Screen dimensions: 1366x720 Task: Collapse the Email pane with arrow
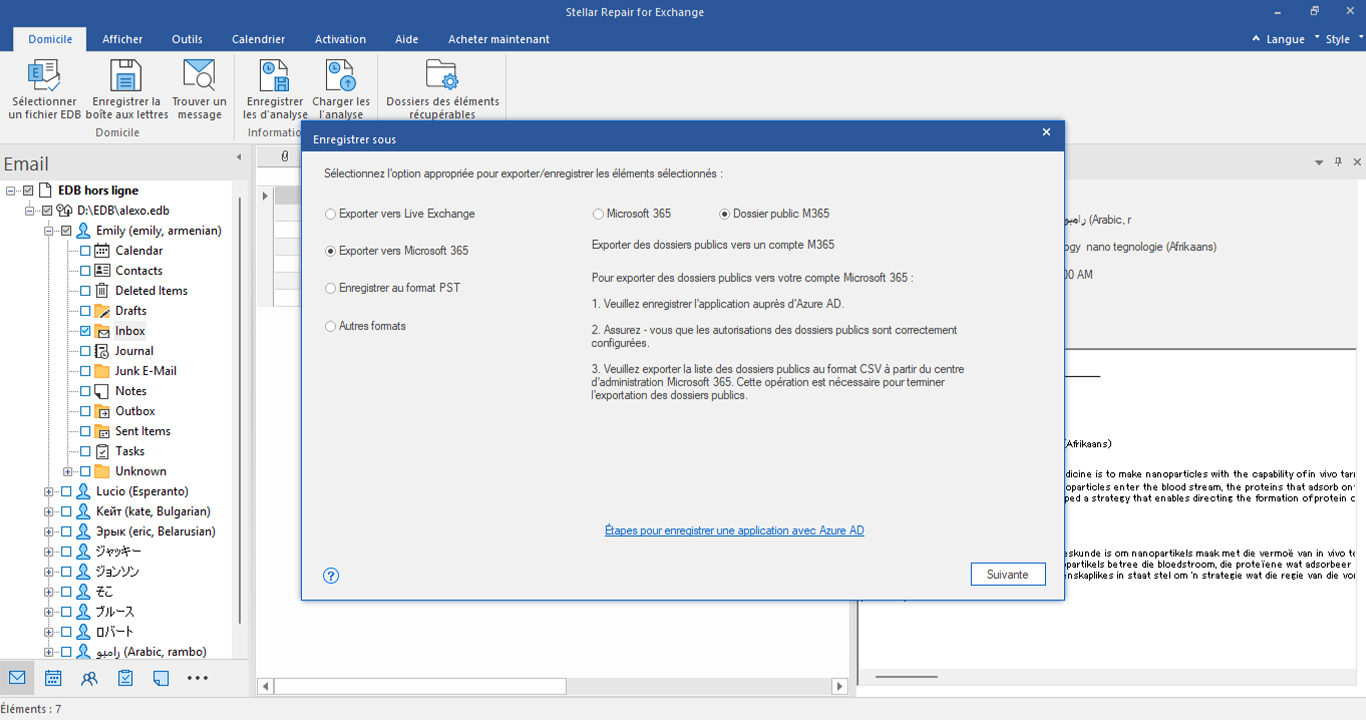(238, 158)
